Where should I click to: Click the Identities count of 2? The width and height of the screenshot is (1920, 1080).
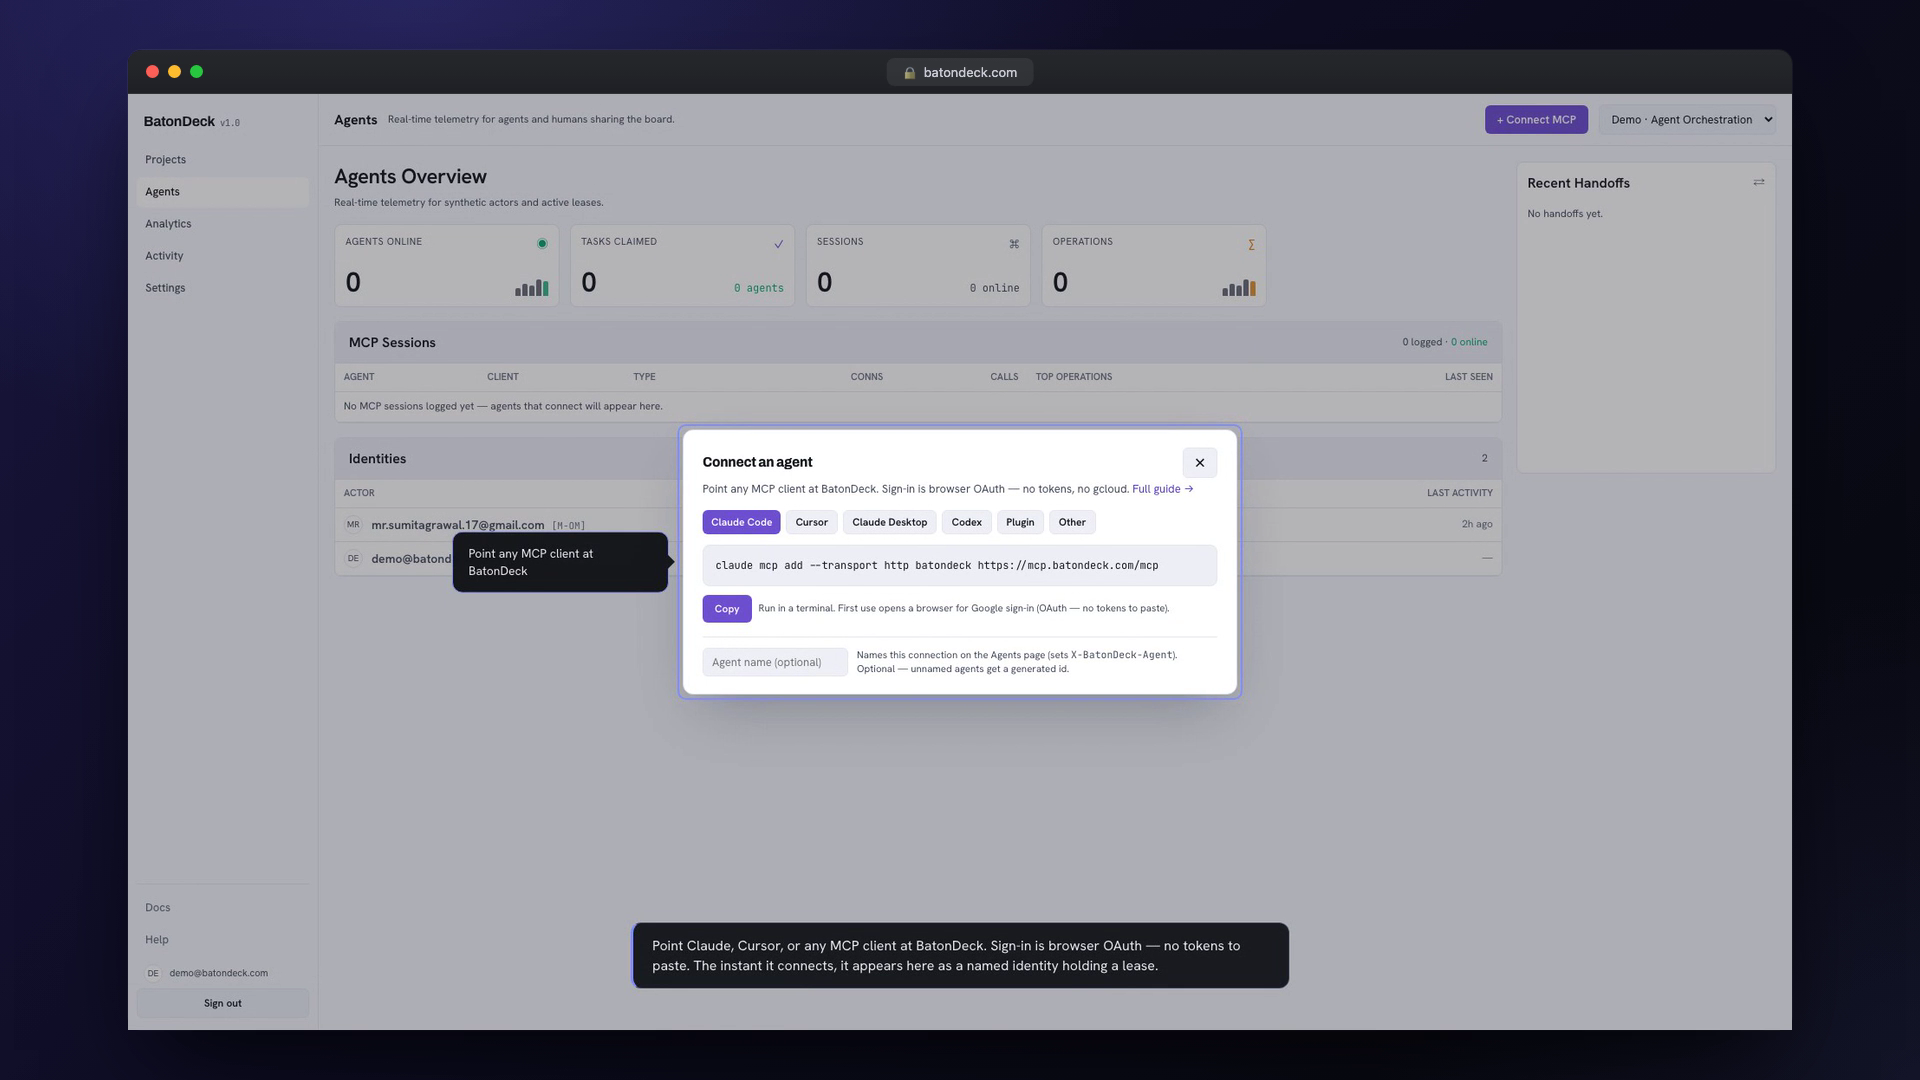click(1484, 458)
